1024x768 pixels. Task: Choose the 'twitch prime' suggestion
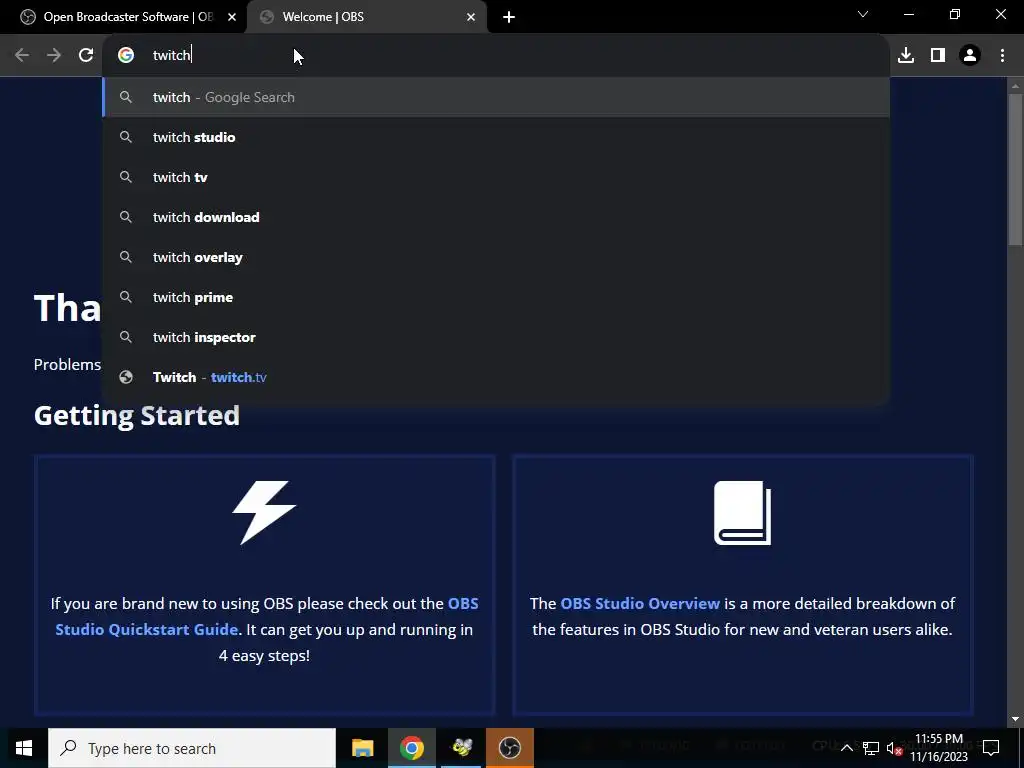click(x=496, y=297)
